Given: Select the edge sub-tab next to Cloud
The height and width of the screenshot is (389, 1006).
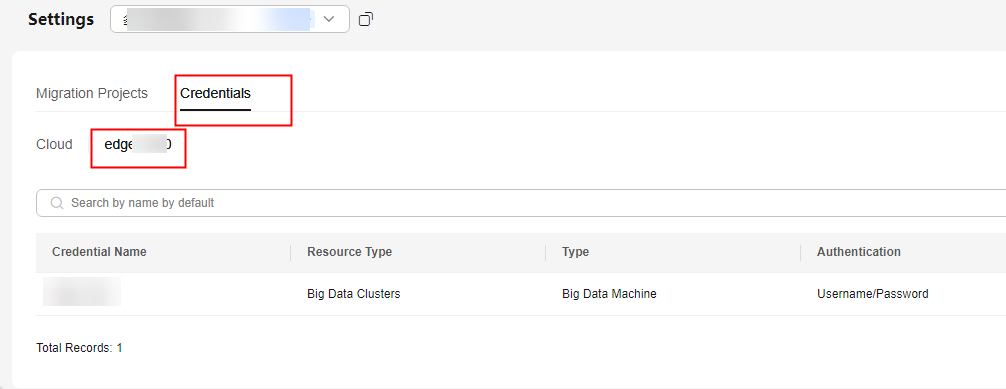Looking at the screenshot, I should (138, 144).
